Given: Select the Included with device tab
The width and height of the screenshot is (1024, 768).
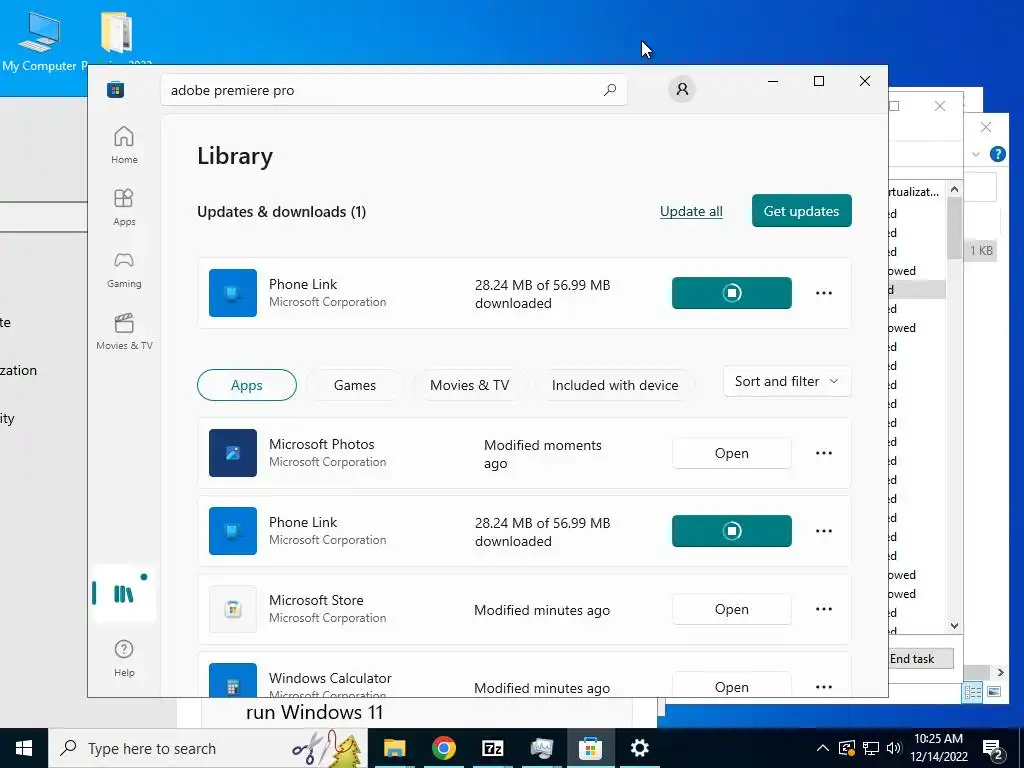Looking at the screenshot, I should (x=615, y=385).
